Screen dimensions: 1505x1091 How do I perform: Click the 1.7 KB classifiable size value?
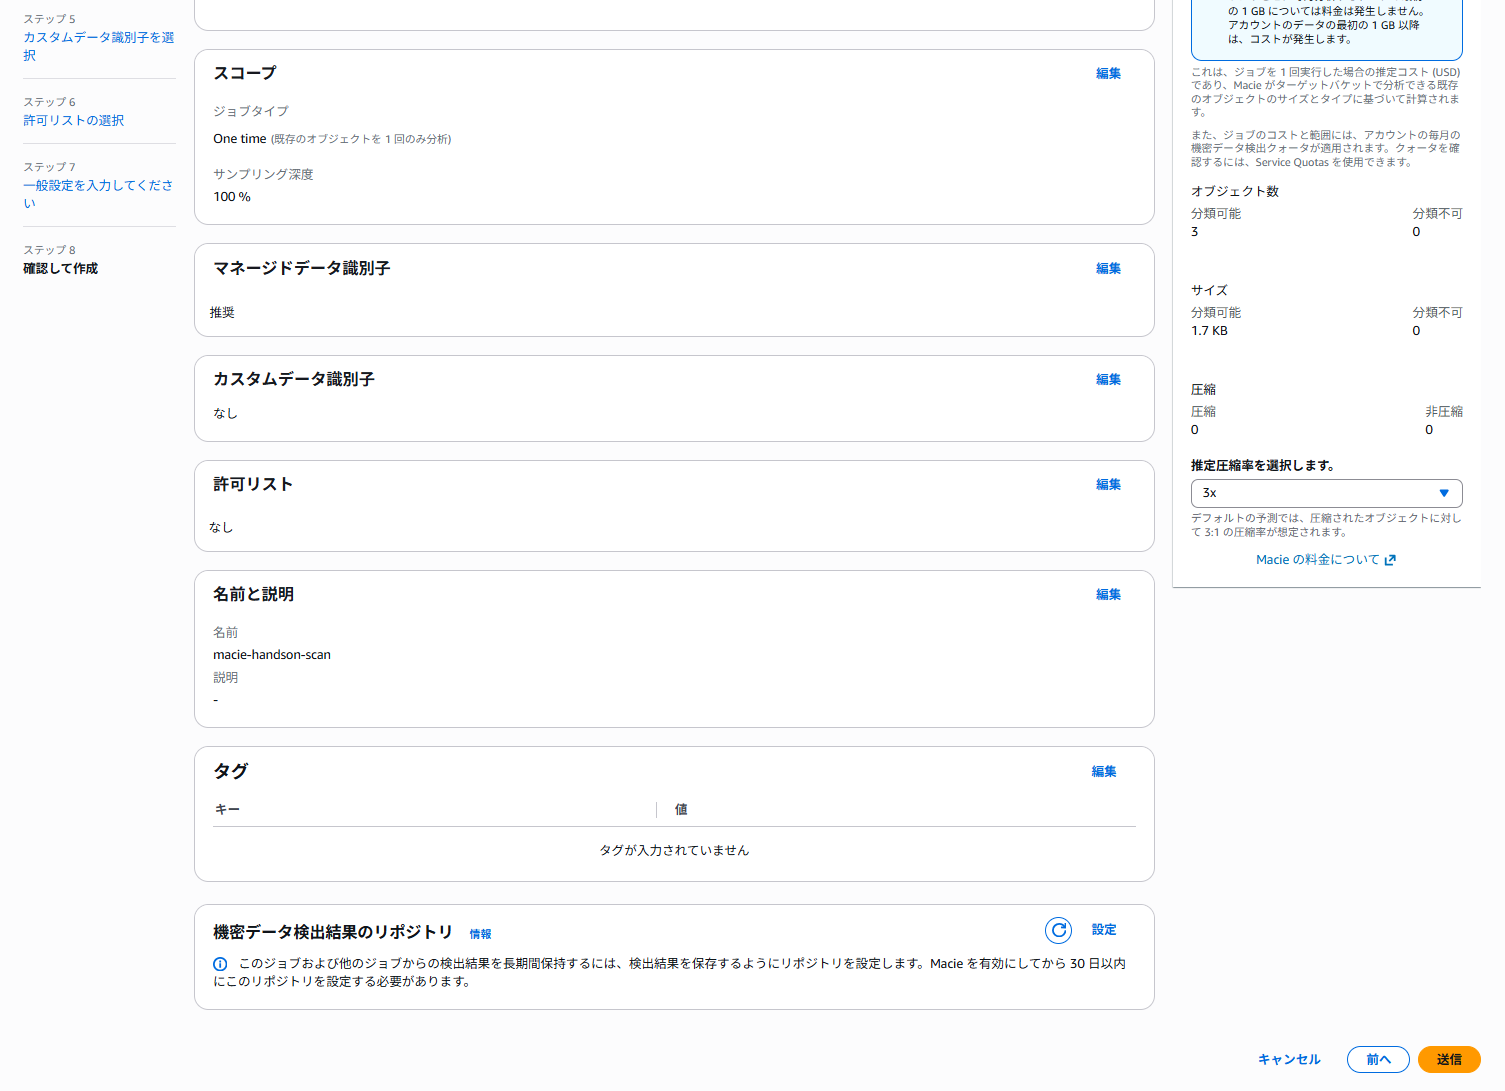1209,331
